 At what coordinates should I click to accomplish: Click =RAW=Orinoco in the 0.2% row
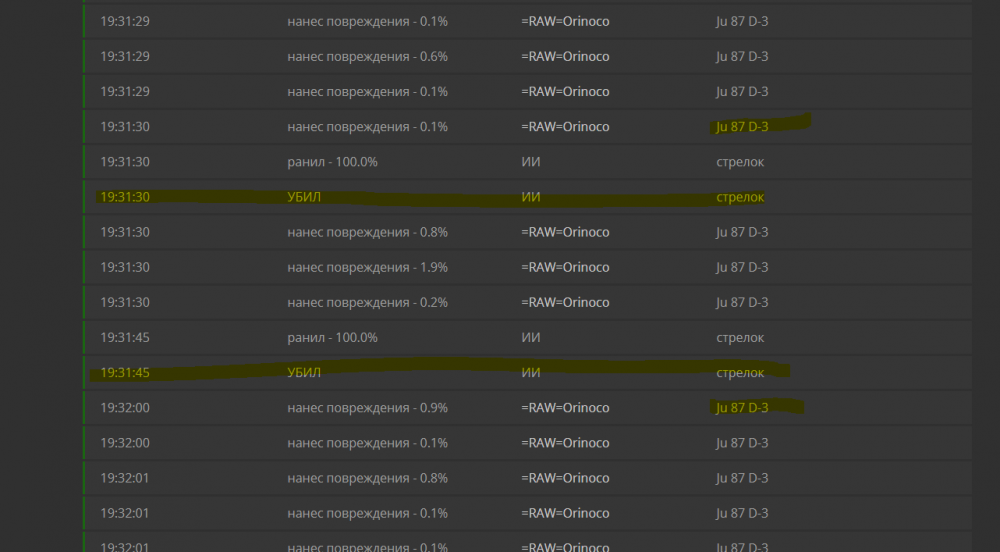point(565,302)
